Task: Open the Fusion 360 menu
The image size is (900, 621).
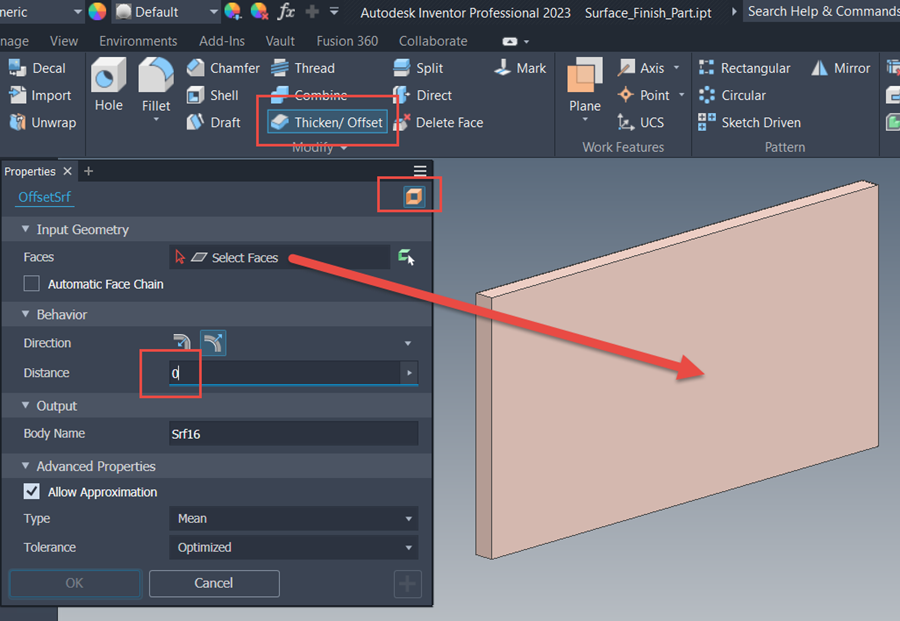Action: point(347,41)
